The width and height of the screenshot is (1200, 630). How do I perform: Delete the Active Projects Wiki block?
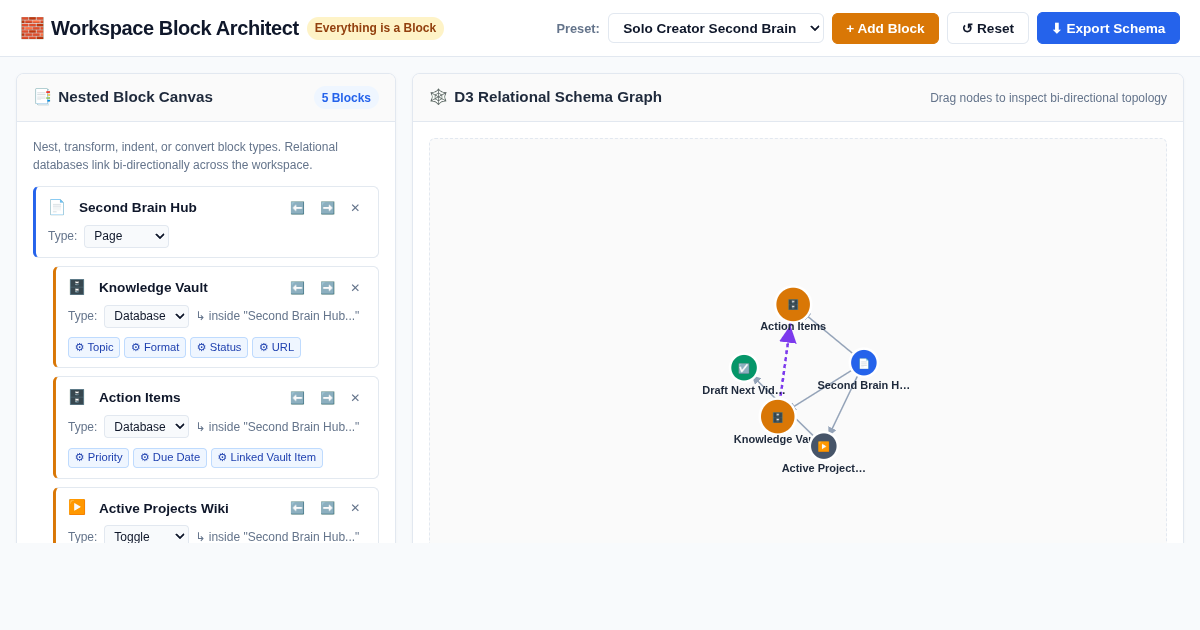tap(355, 508)
